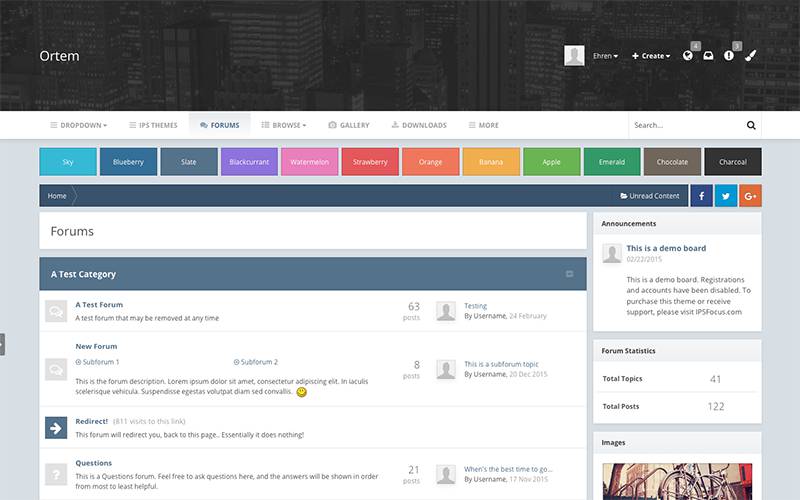800x500 pixels.
Task: Click the Home breadcrumb
Action: (57, 196)
